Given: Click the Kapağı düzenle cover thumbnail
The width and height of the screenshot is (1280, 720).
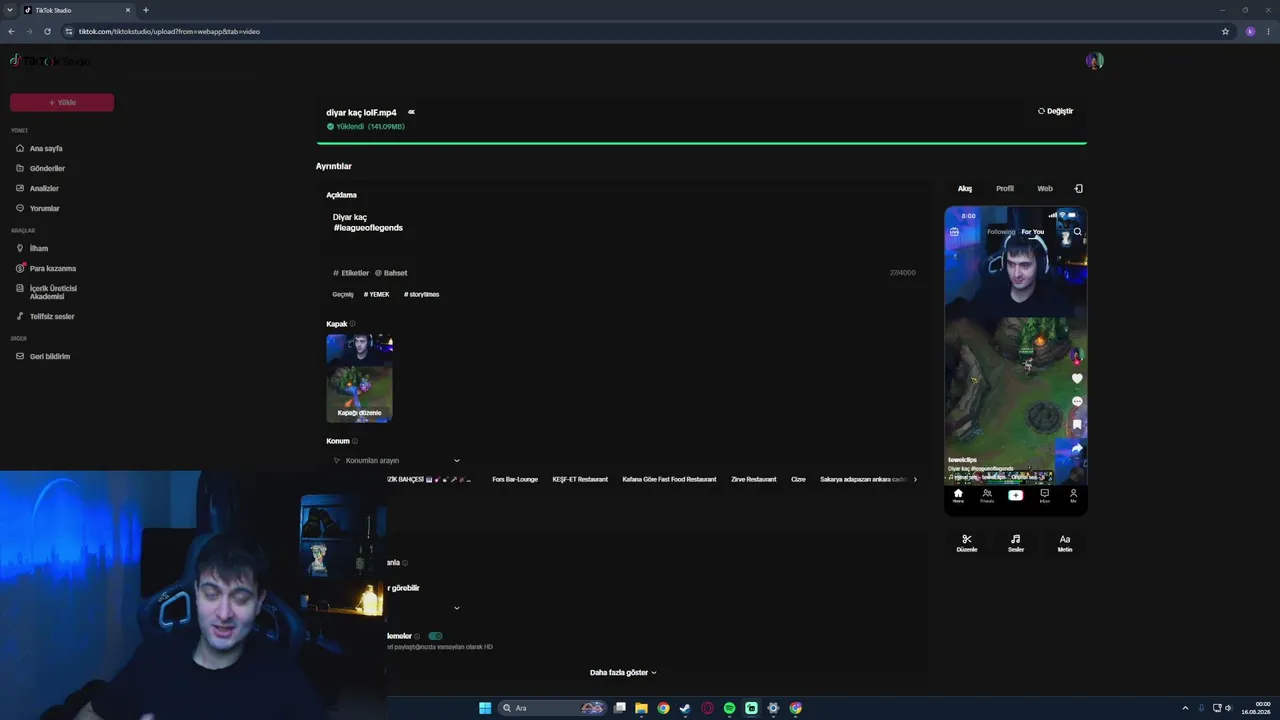Looking at the screenshot, I should click(359, 379).
